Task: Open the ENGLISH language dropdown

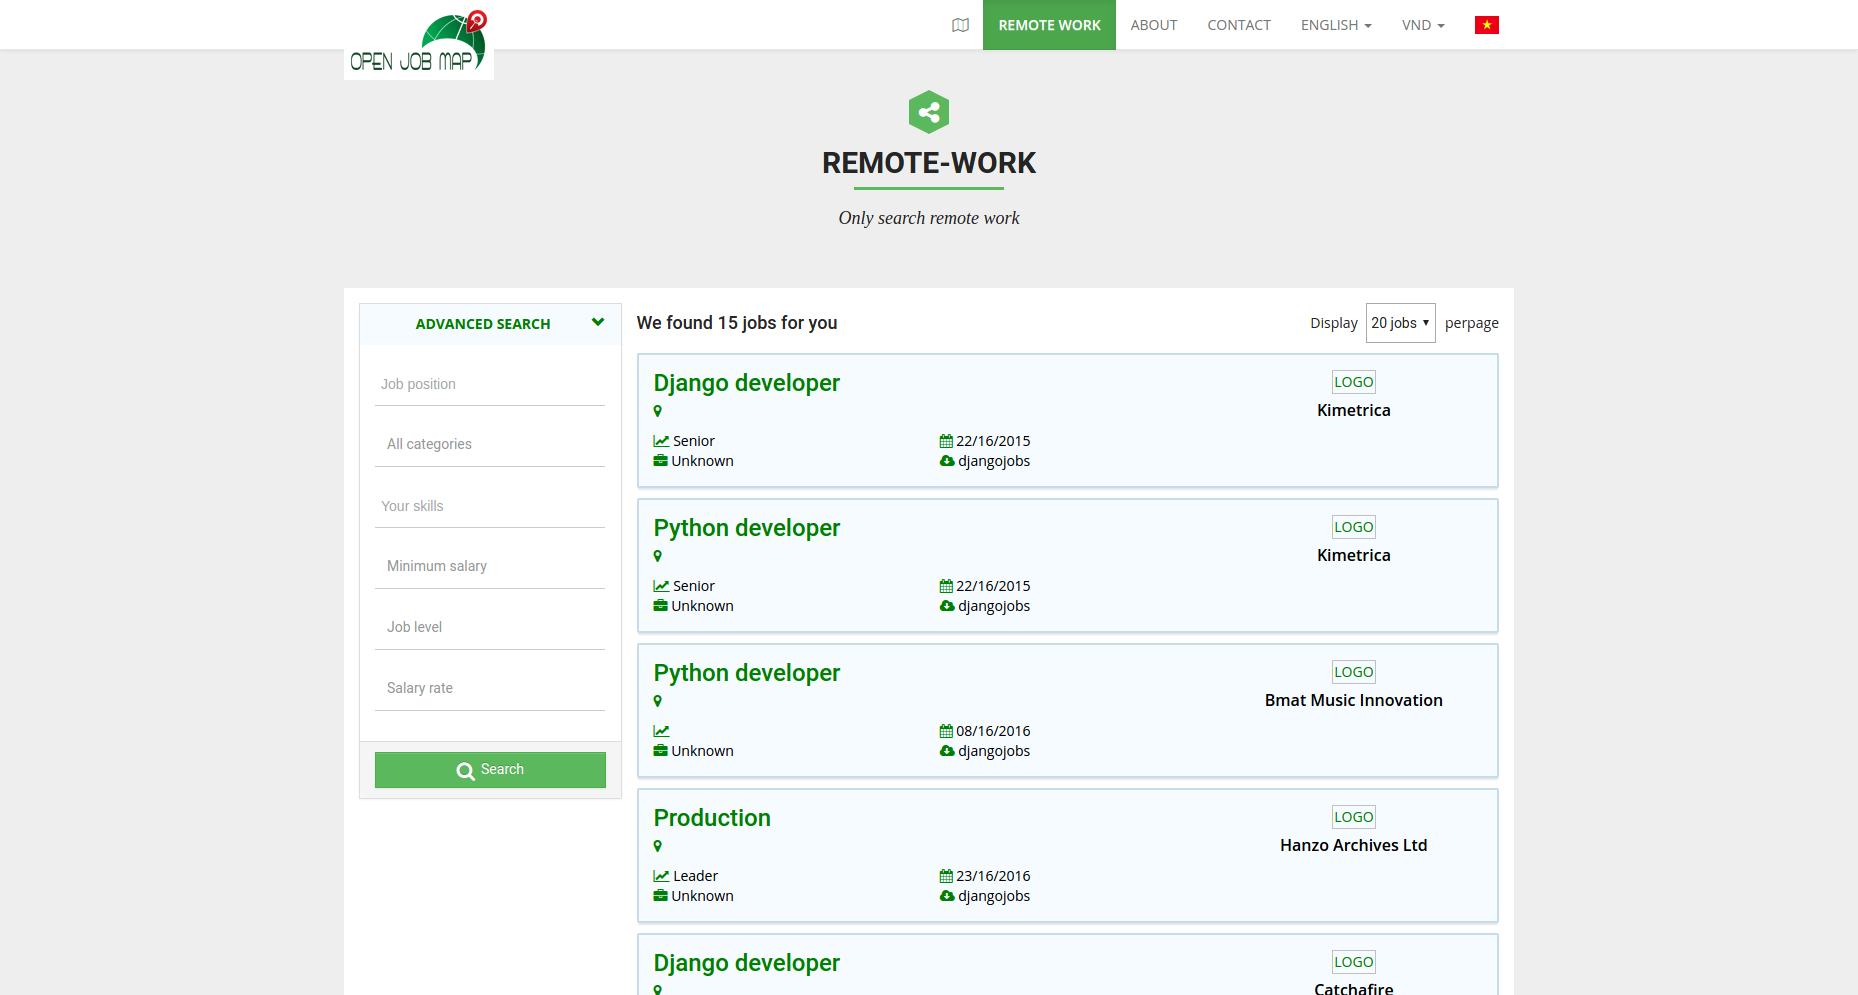Action: click(x=1335, y=25)
